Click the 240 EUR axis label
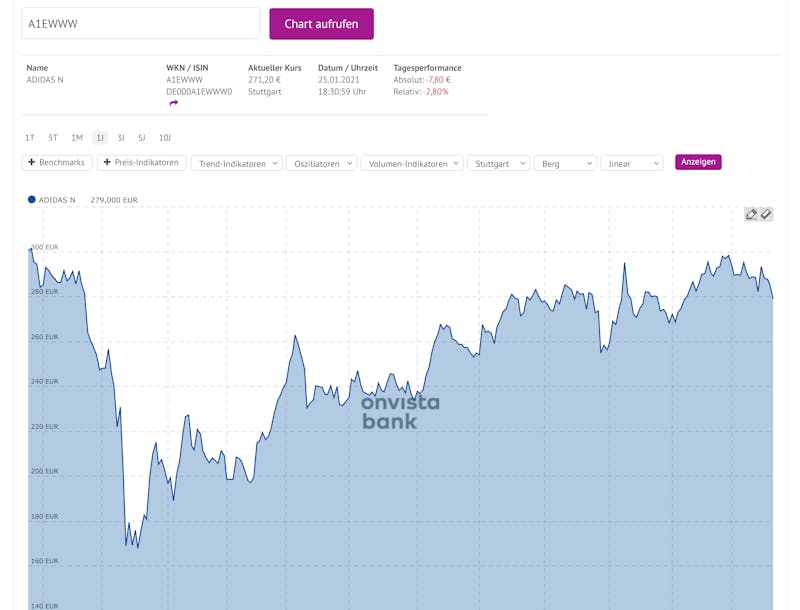Viewport: 800px width, 610px height. point(45,382)
